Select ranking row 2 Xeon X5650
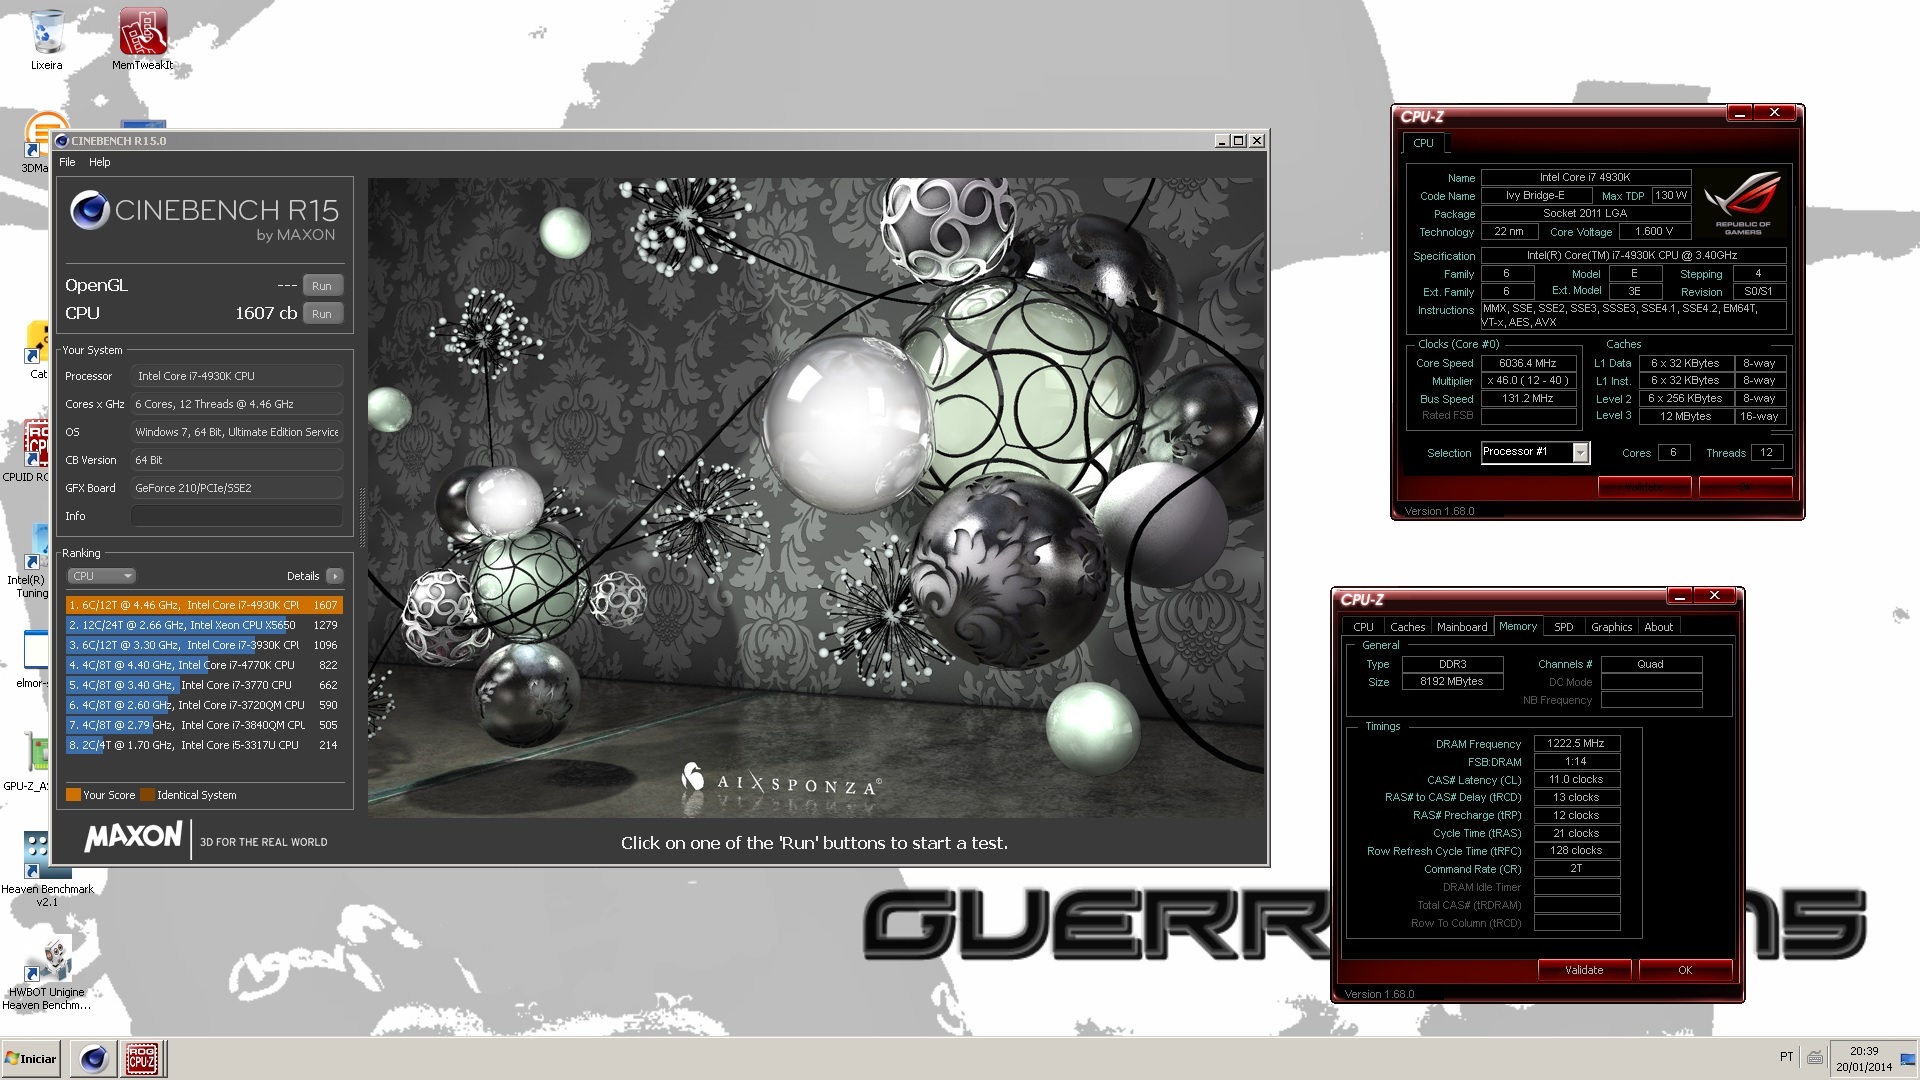 tap(204, 625)
